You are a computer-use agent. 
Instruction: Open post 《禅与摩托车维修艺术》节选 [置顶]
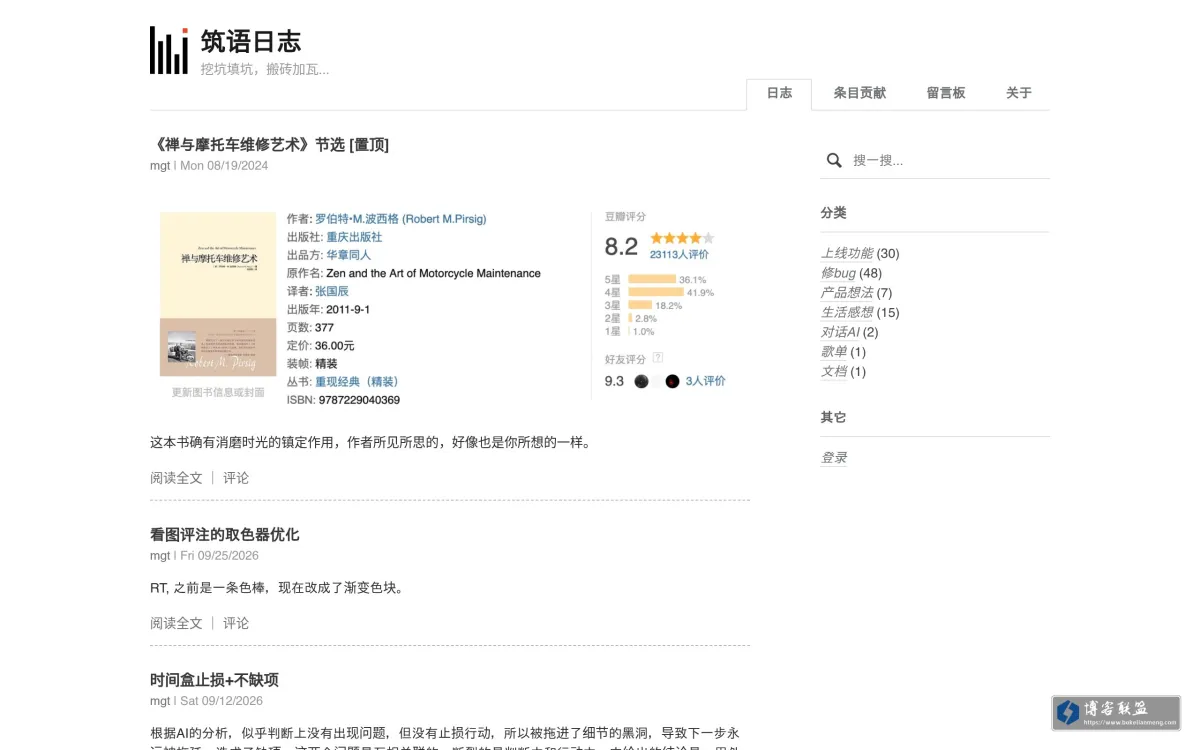tap(270, 144)
